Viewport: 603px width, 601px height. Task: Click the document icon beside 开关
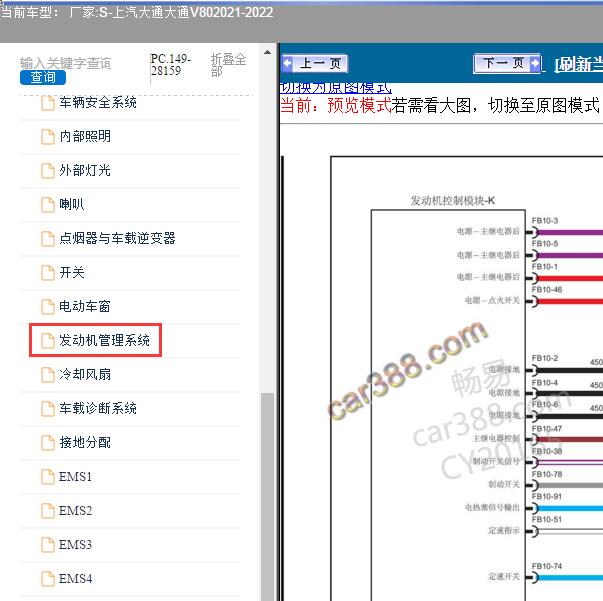[48, 273]
